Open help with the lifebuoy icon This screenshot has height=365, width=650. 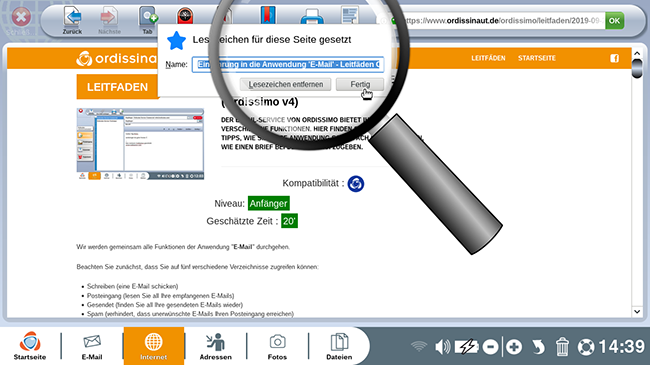(586, 347)
